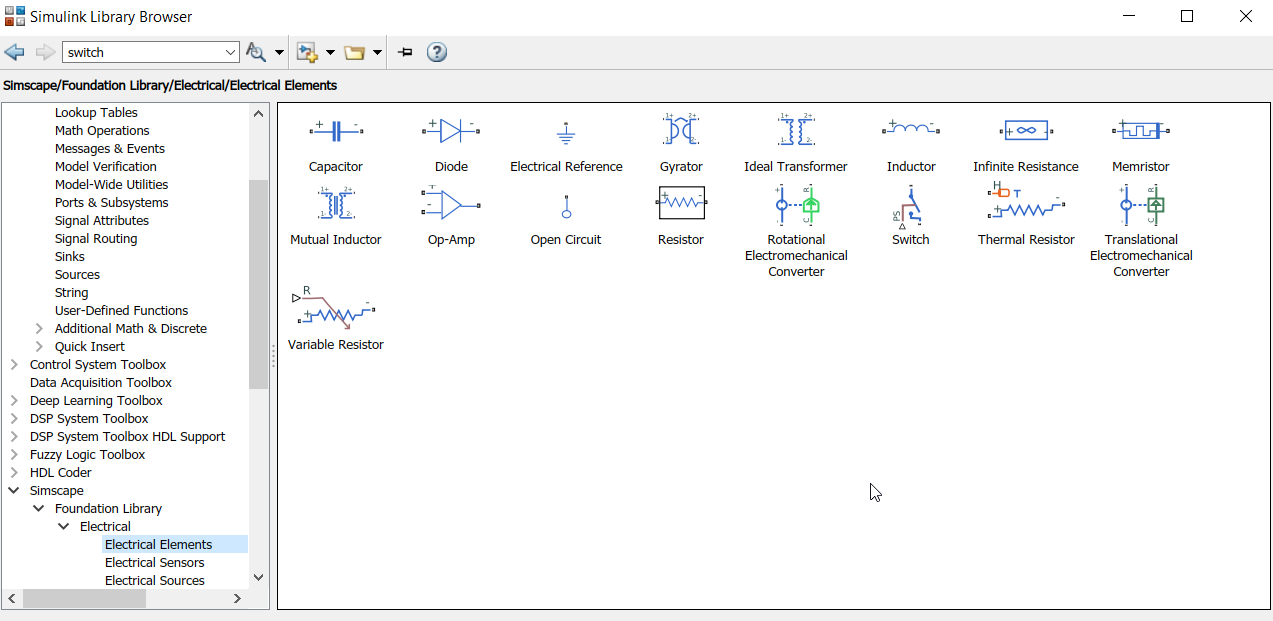Select Ports & Subsystems library
The image size is (1273, 621).
[111, 202]
